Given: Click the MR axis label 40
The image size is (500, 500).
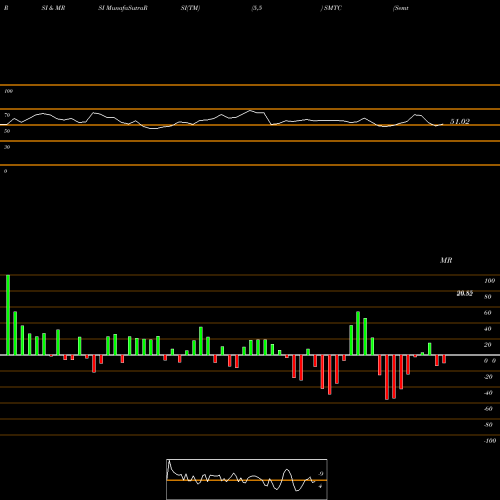Looking at the screenshot, I should (x=488, y=329).
